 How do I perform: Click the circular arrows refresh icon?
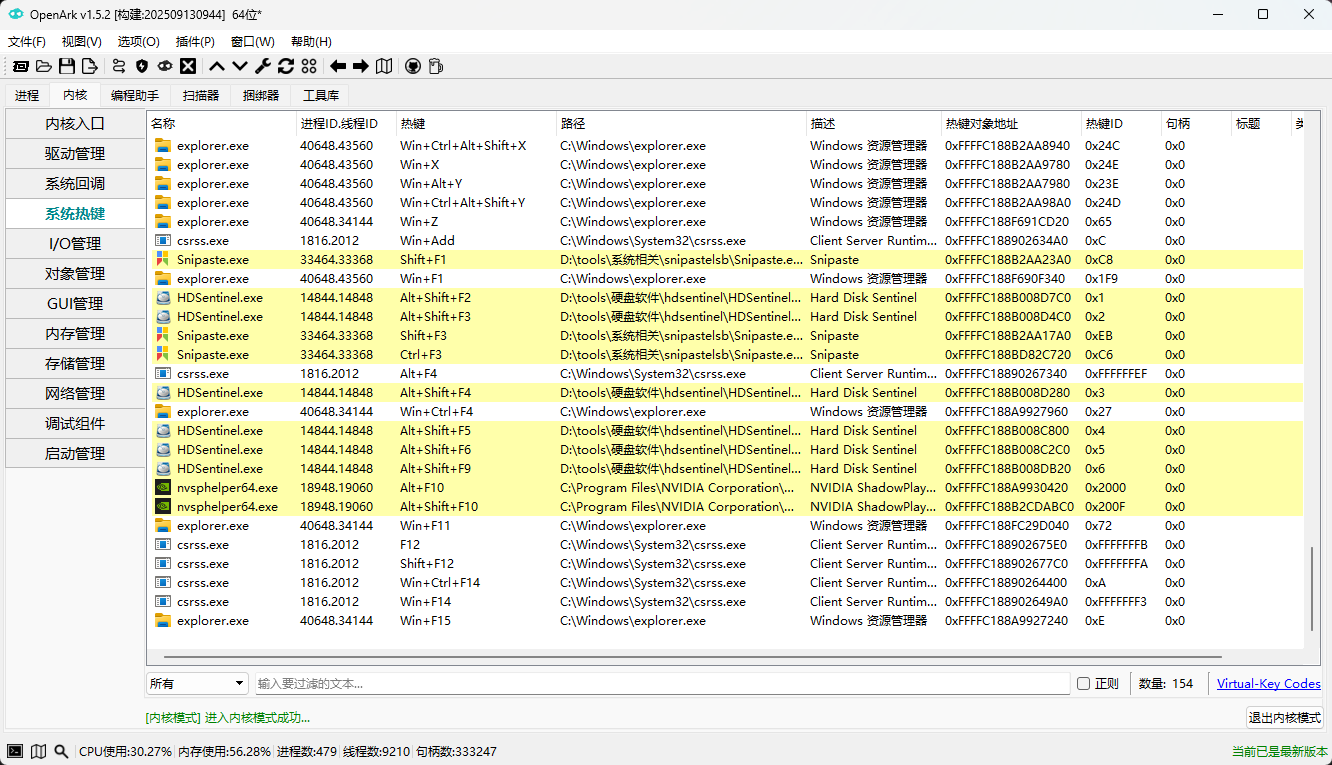[286, 66]
